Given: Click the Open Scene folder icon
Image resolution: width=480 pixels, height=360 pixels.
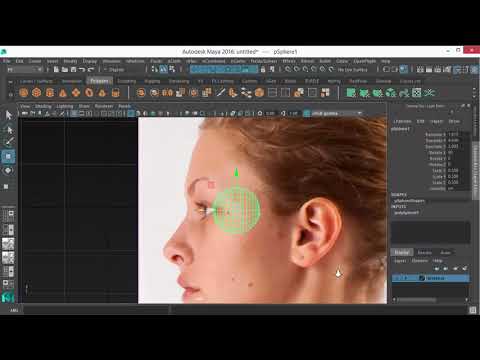Looking at the screenshot, I should (x=65, y=69).
